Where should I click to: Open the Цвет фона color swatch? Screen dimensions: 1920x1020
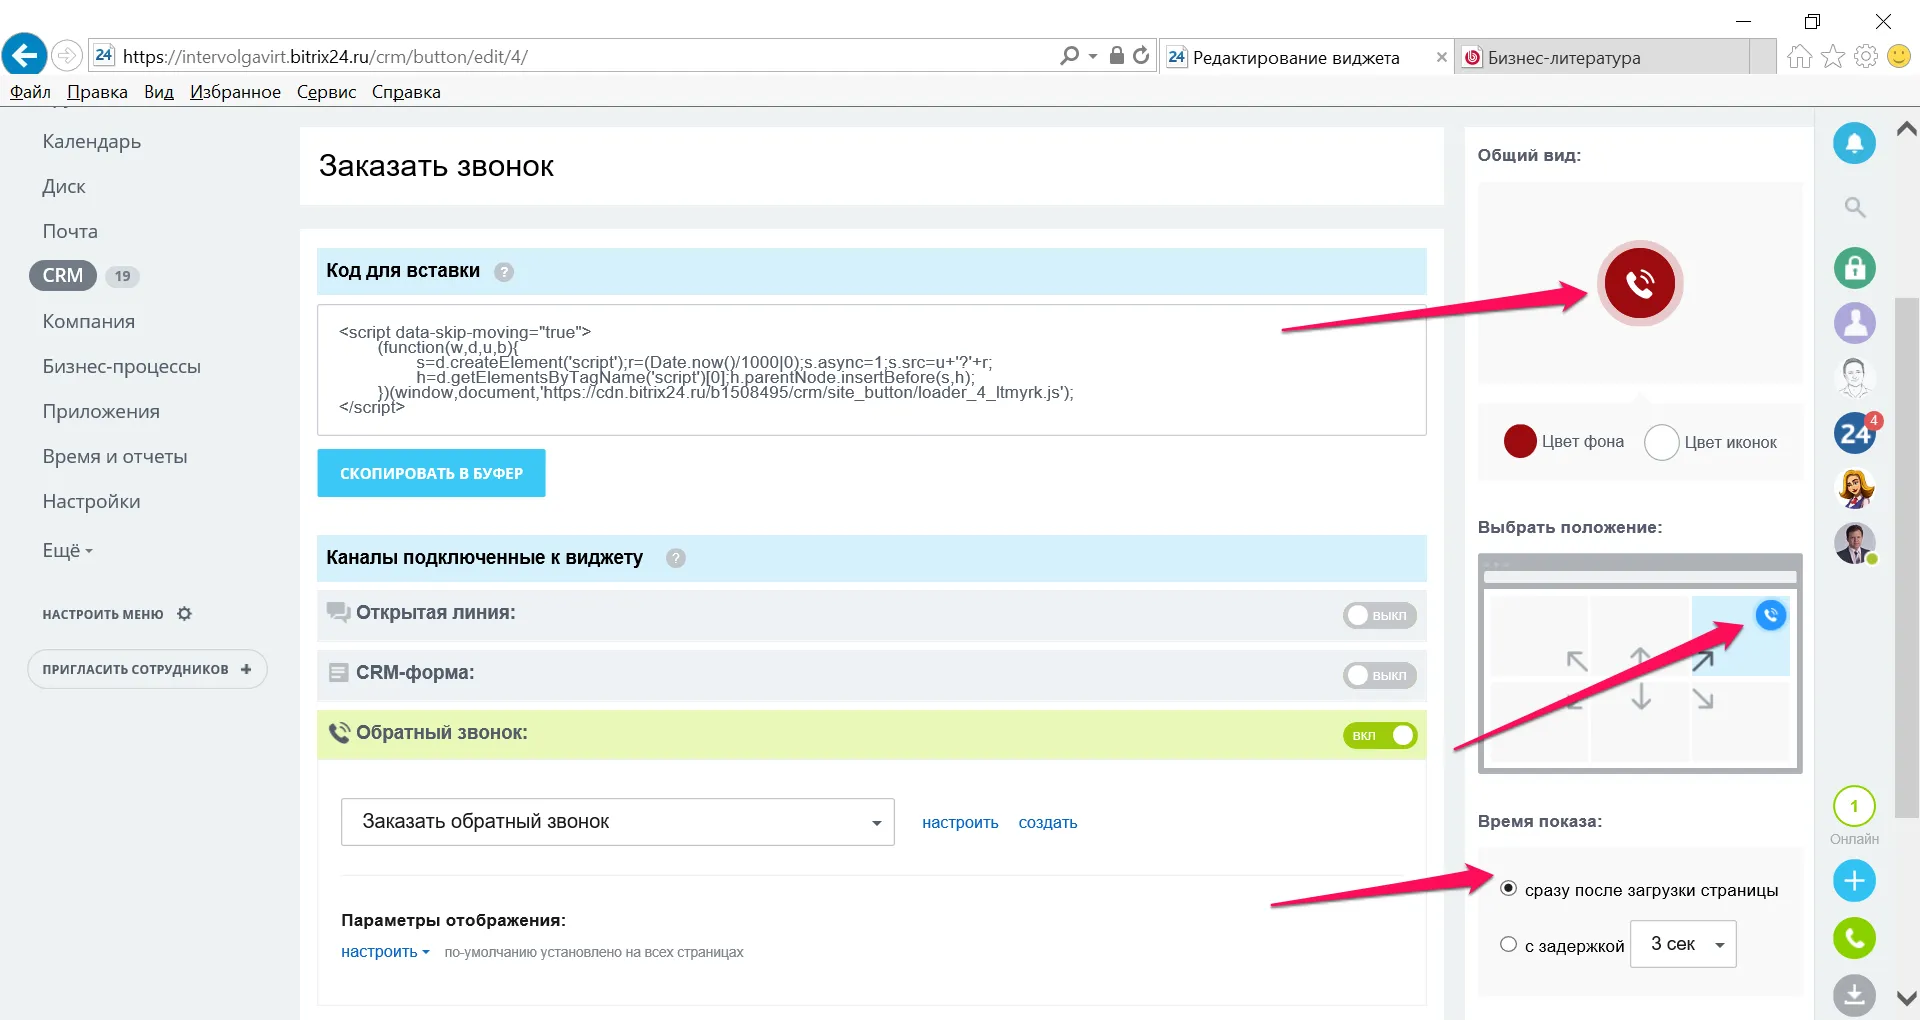1519,441
